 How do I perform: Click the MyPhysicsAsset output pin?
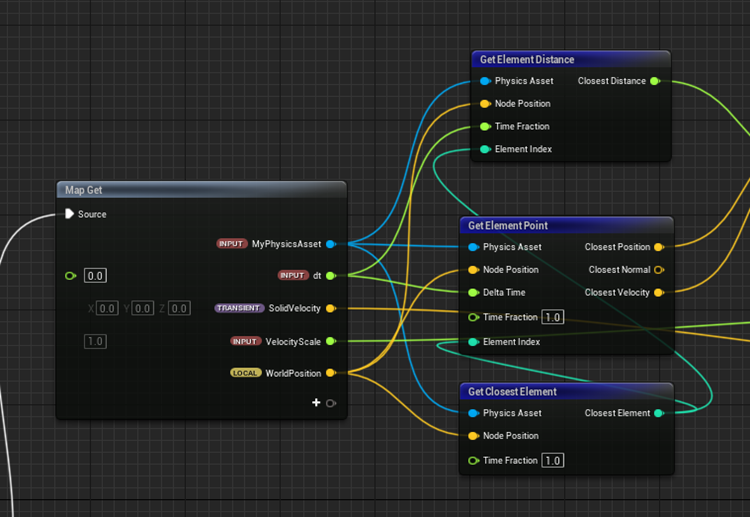click(x=331, y=244)
